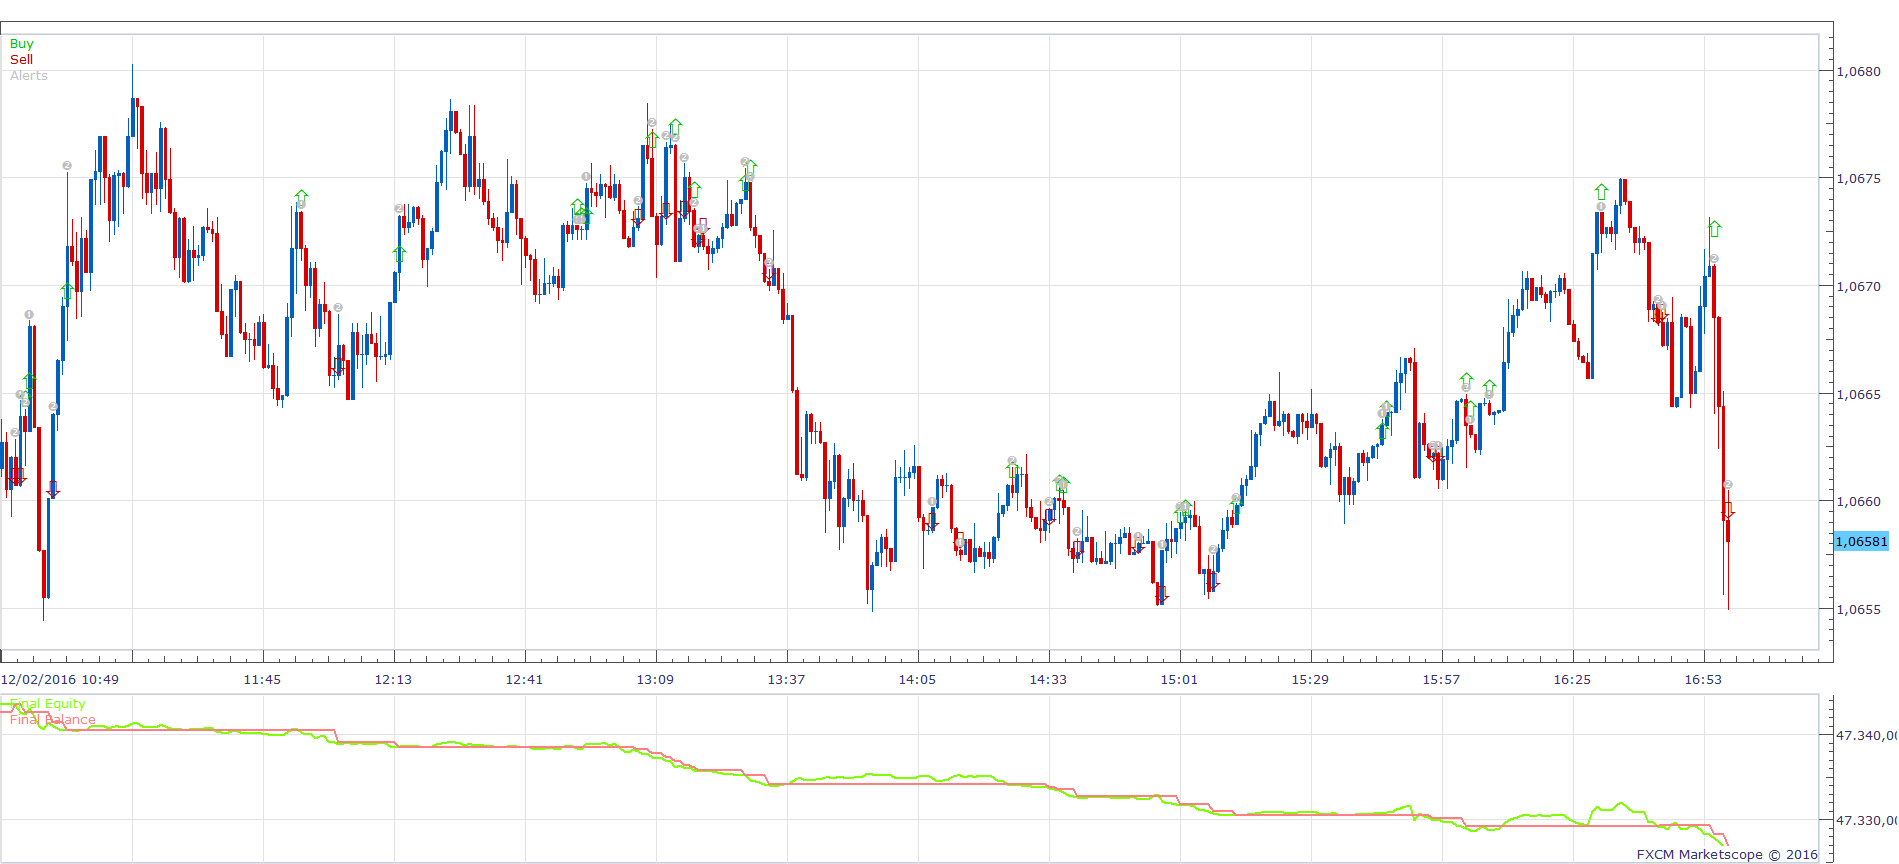Click the Sell legend label
The height and width of the screenshot is (864, 1899).
click(x=21, y=60)
